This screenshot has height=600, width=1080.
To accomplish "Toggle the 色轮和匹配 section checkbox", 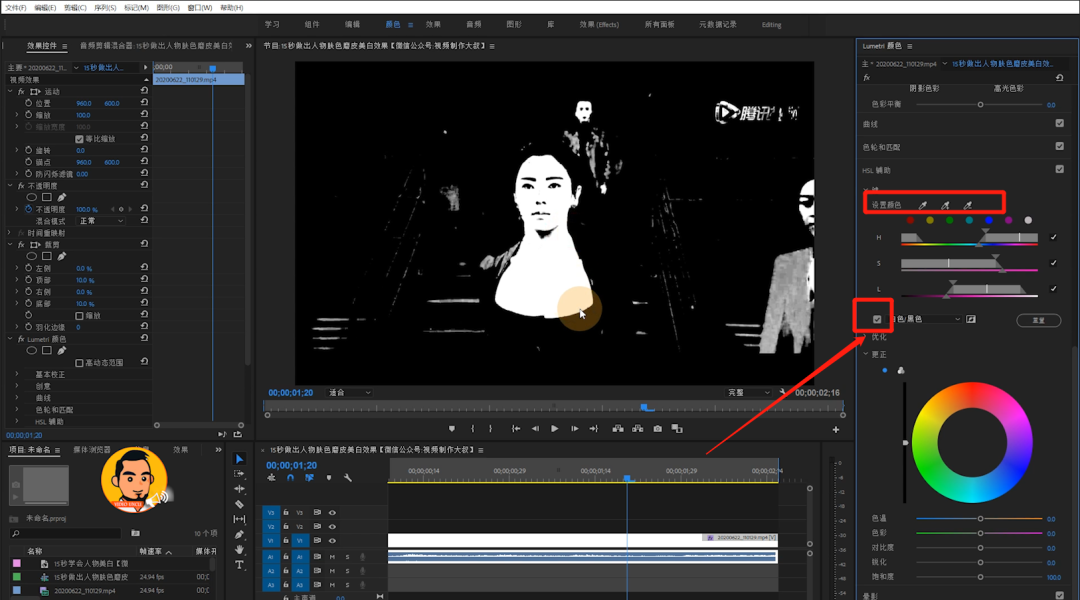I will click(x=1059, y=146).
